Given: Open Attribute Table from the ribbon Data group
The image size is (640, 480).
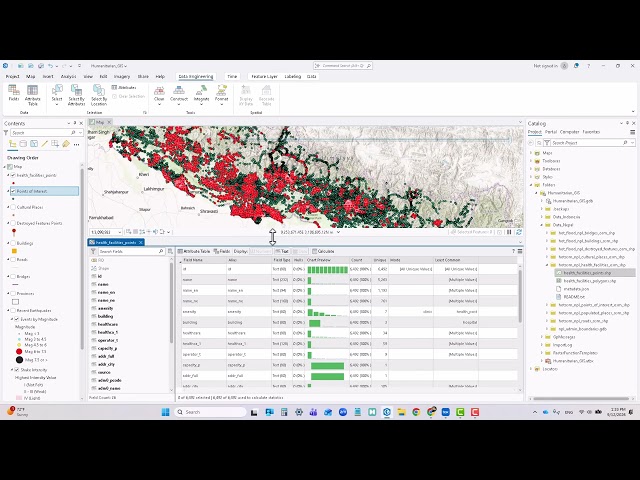Looking at the screenshot, I should pyautogui.click(x=33, y=95).
